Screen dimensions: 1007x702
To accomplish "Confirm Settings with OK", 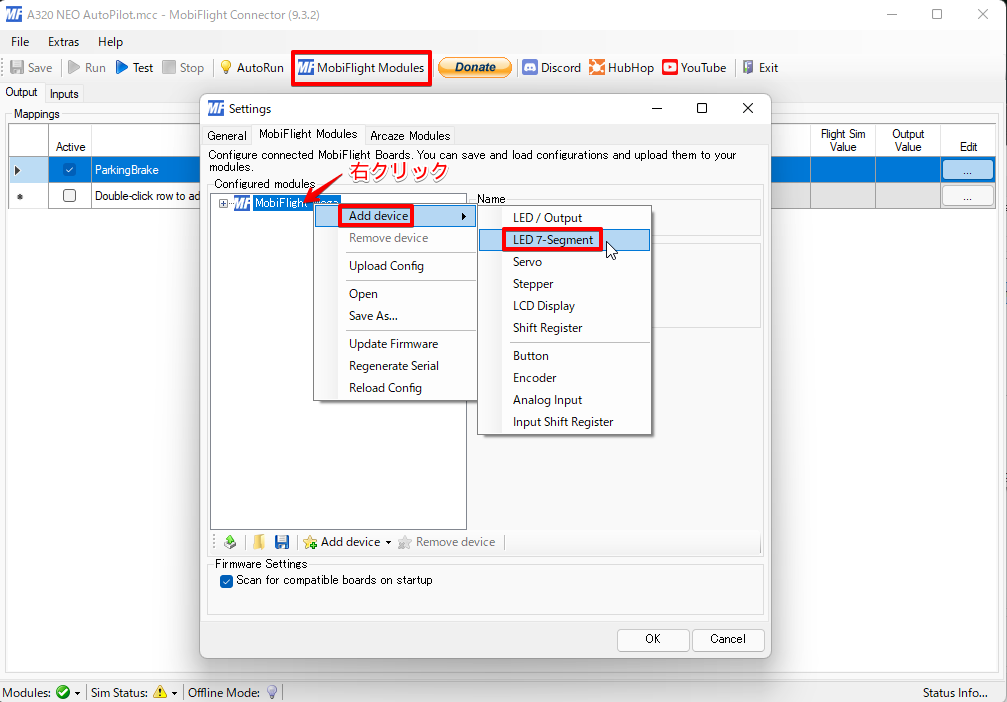I will [x=653, y=639].
